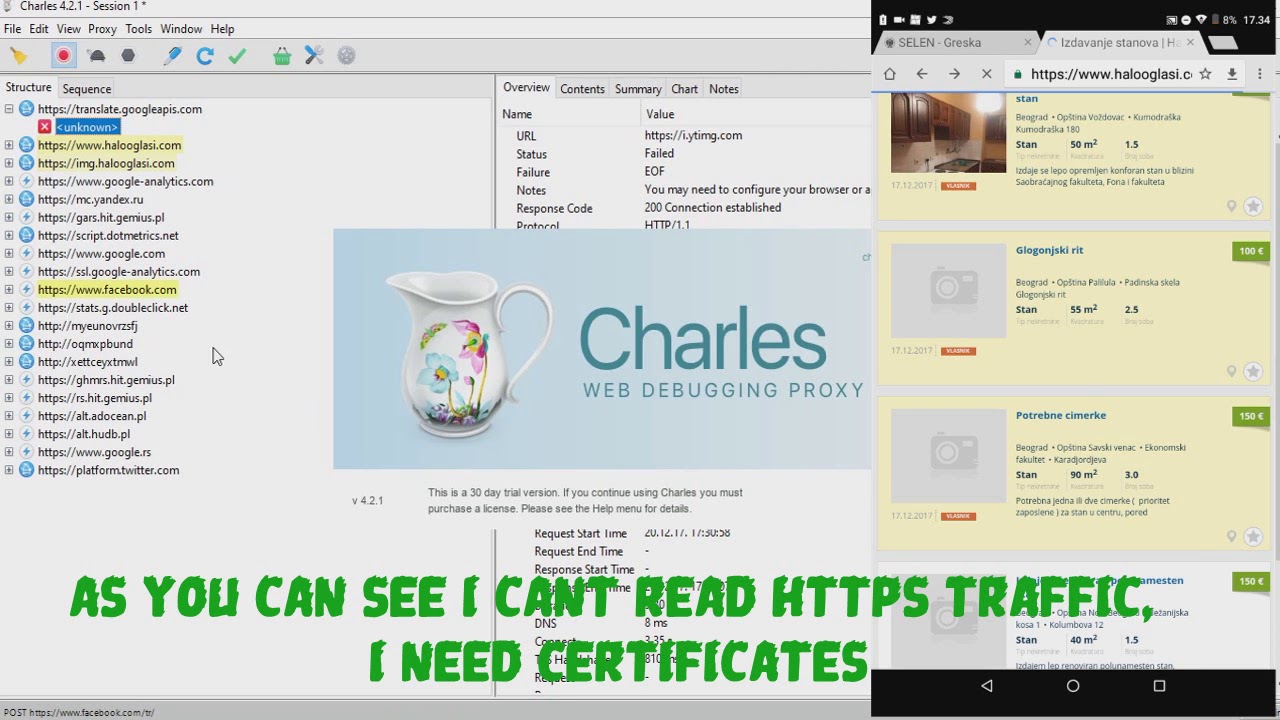Screen dimensions: 1280x720
Task: Expand the www.google-analytics.com tree node
Action: tap(9, 181)
